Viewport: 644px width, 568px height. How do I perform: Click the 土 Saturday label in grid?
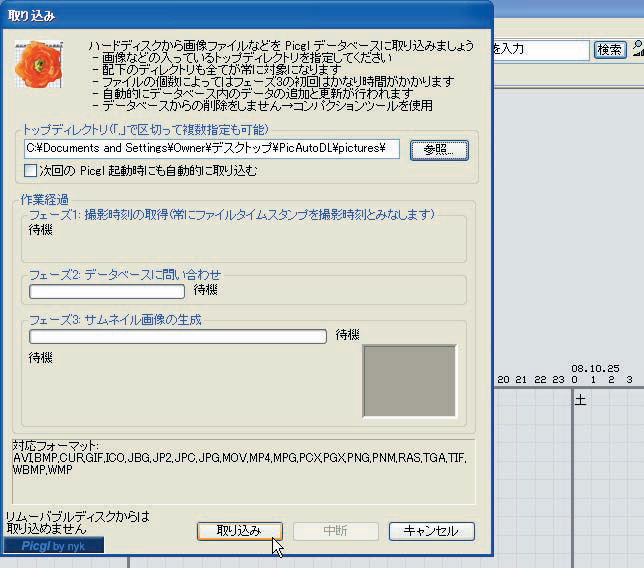(580, 400)
